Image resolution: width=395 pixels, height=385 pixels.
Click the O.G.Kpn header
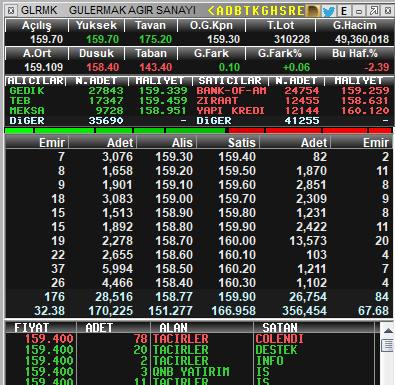[x=211, y=25]
